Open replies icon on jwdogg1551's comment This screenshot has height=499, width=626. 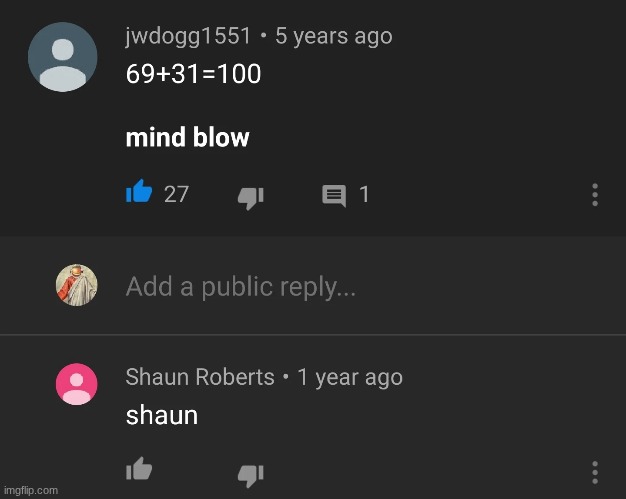334,196
